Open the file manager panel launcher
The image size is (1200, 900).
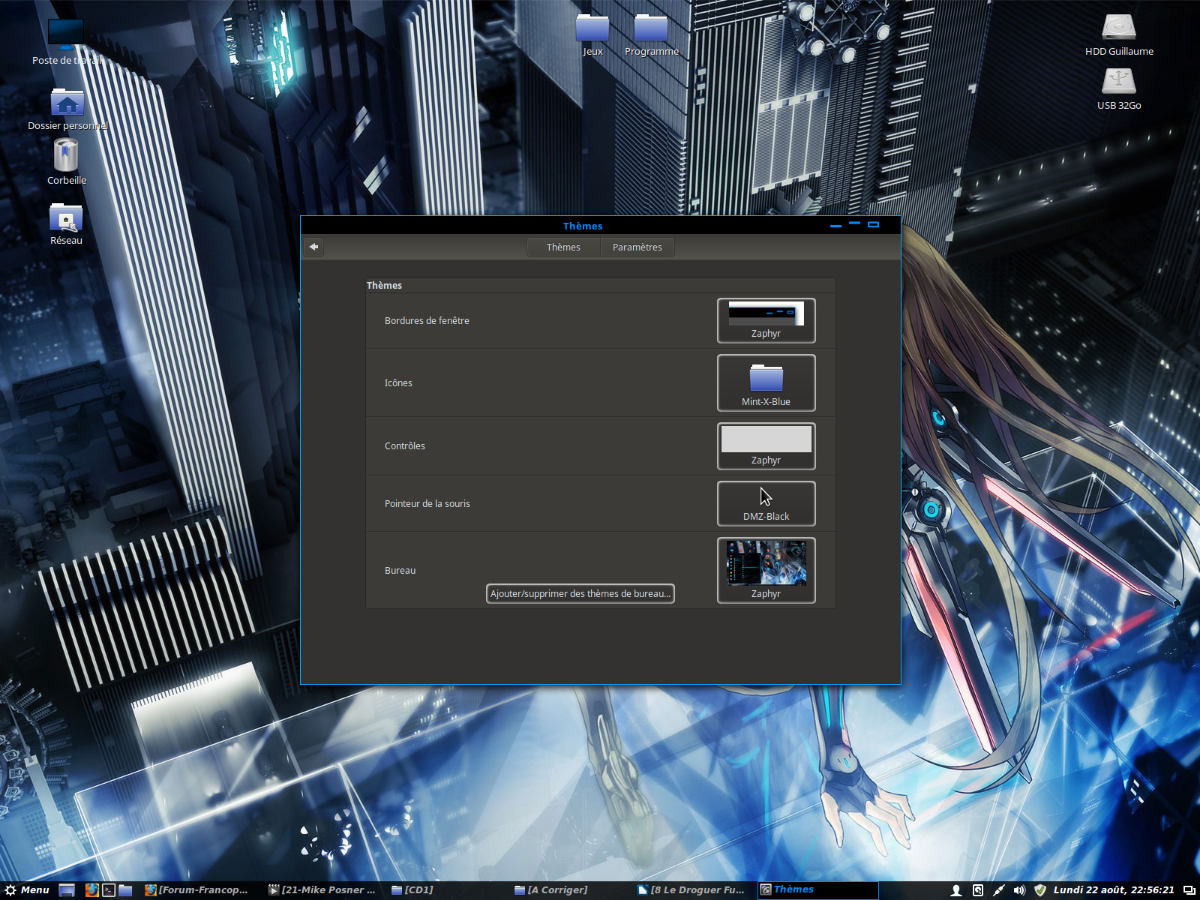point(125,890)
